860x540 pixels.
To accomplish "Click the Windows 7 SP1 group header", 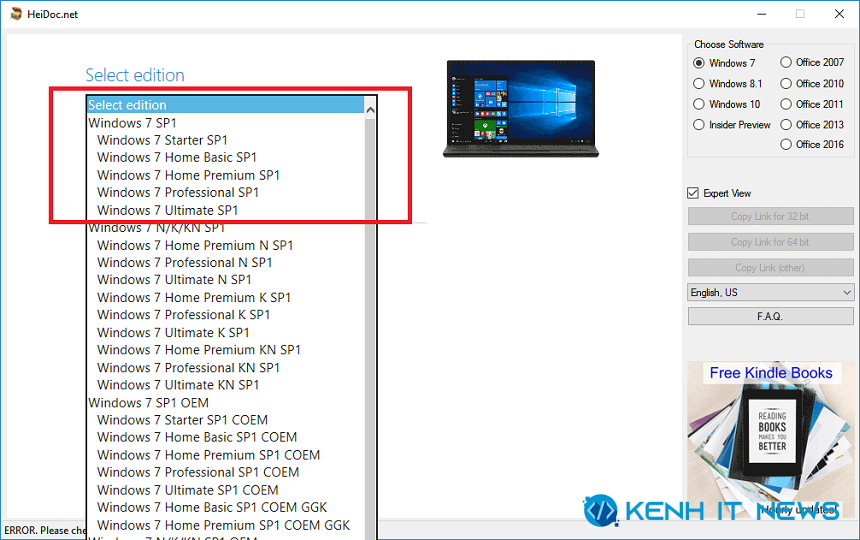I will point(132,123).
